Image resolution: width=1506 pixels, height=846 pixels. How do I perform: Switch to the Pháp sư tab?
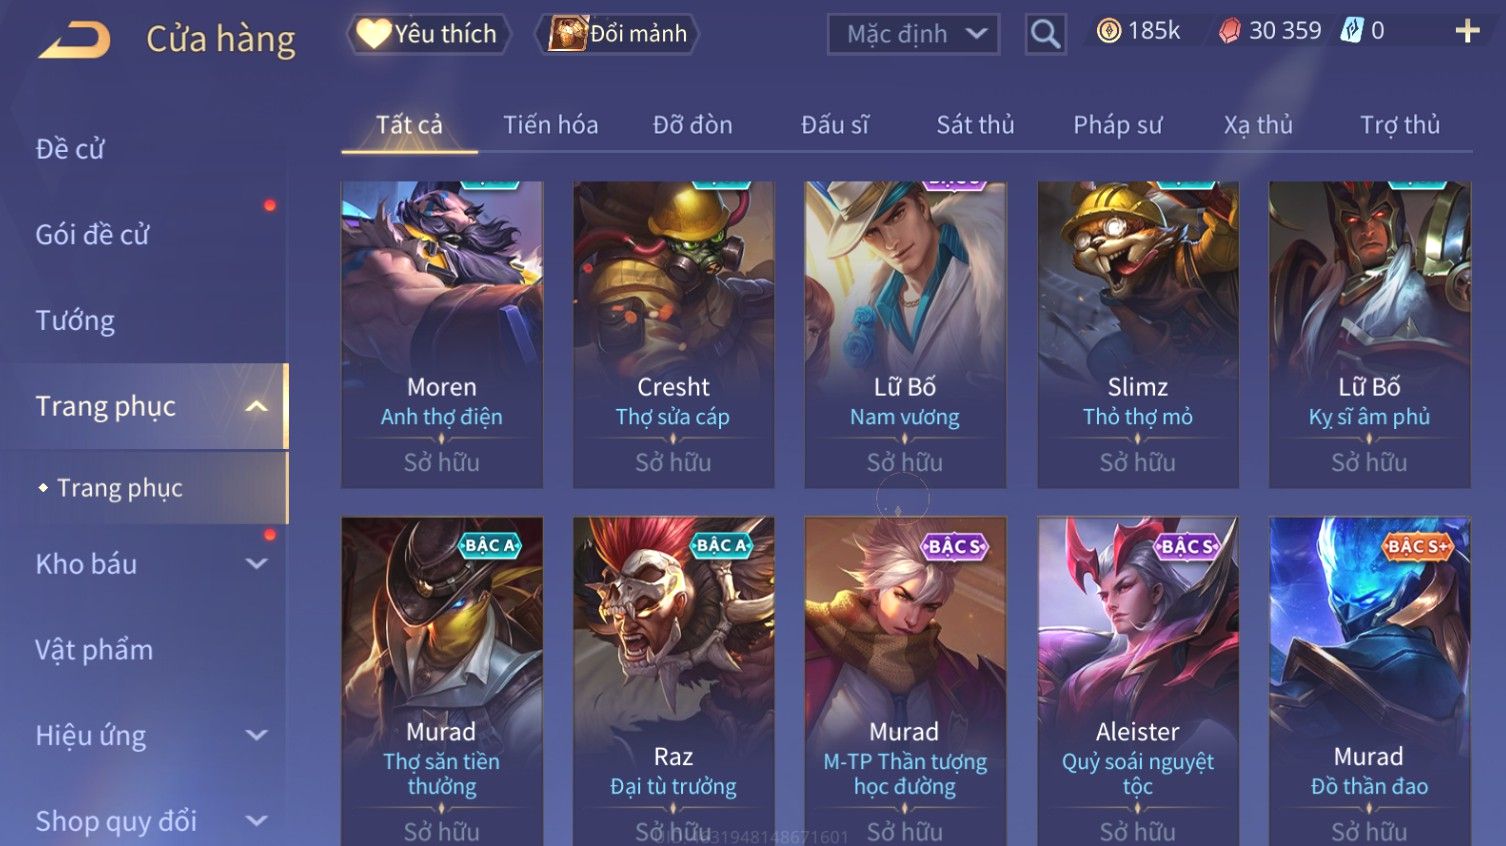pos(1117,125)
